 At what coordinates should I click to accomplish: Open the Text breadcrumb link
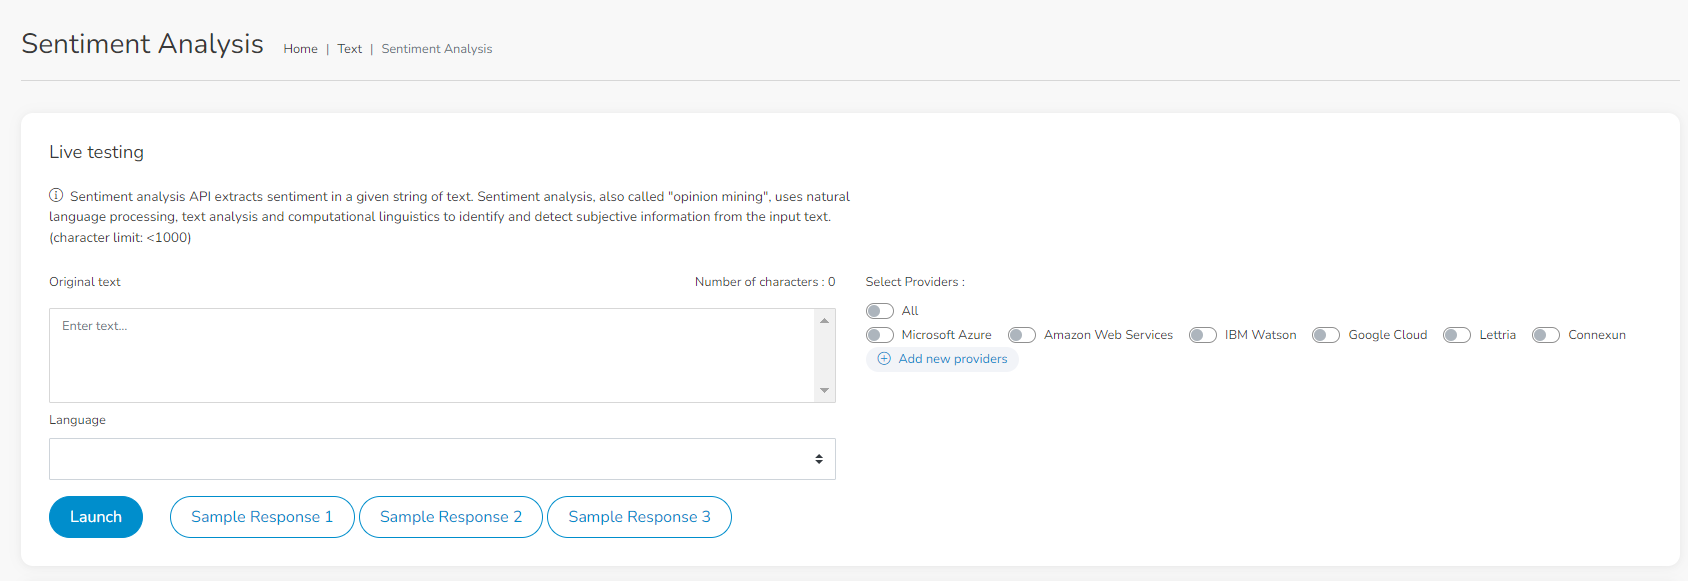tap(350, 49)
